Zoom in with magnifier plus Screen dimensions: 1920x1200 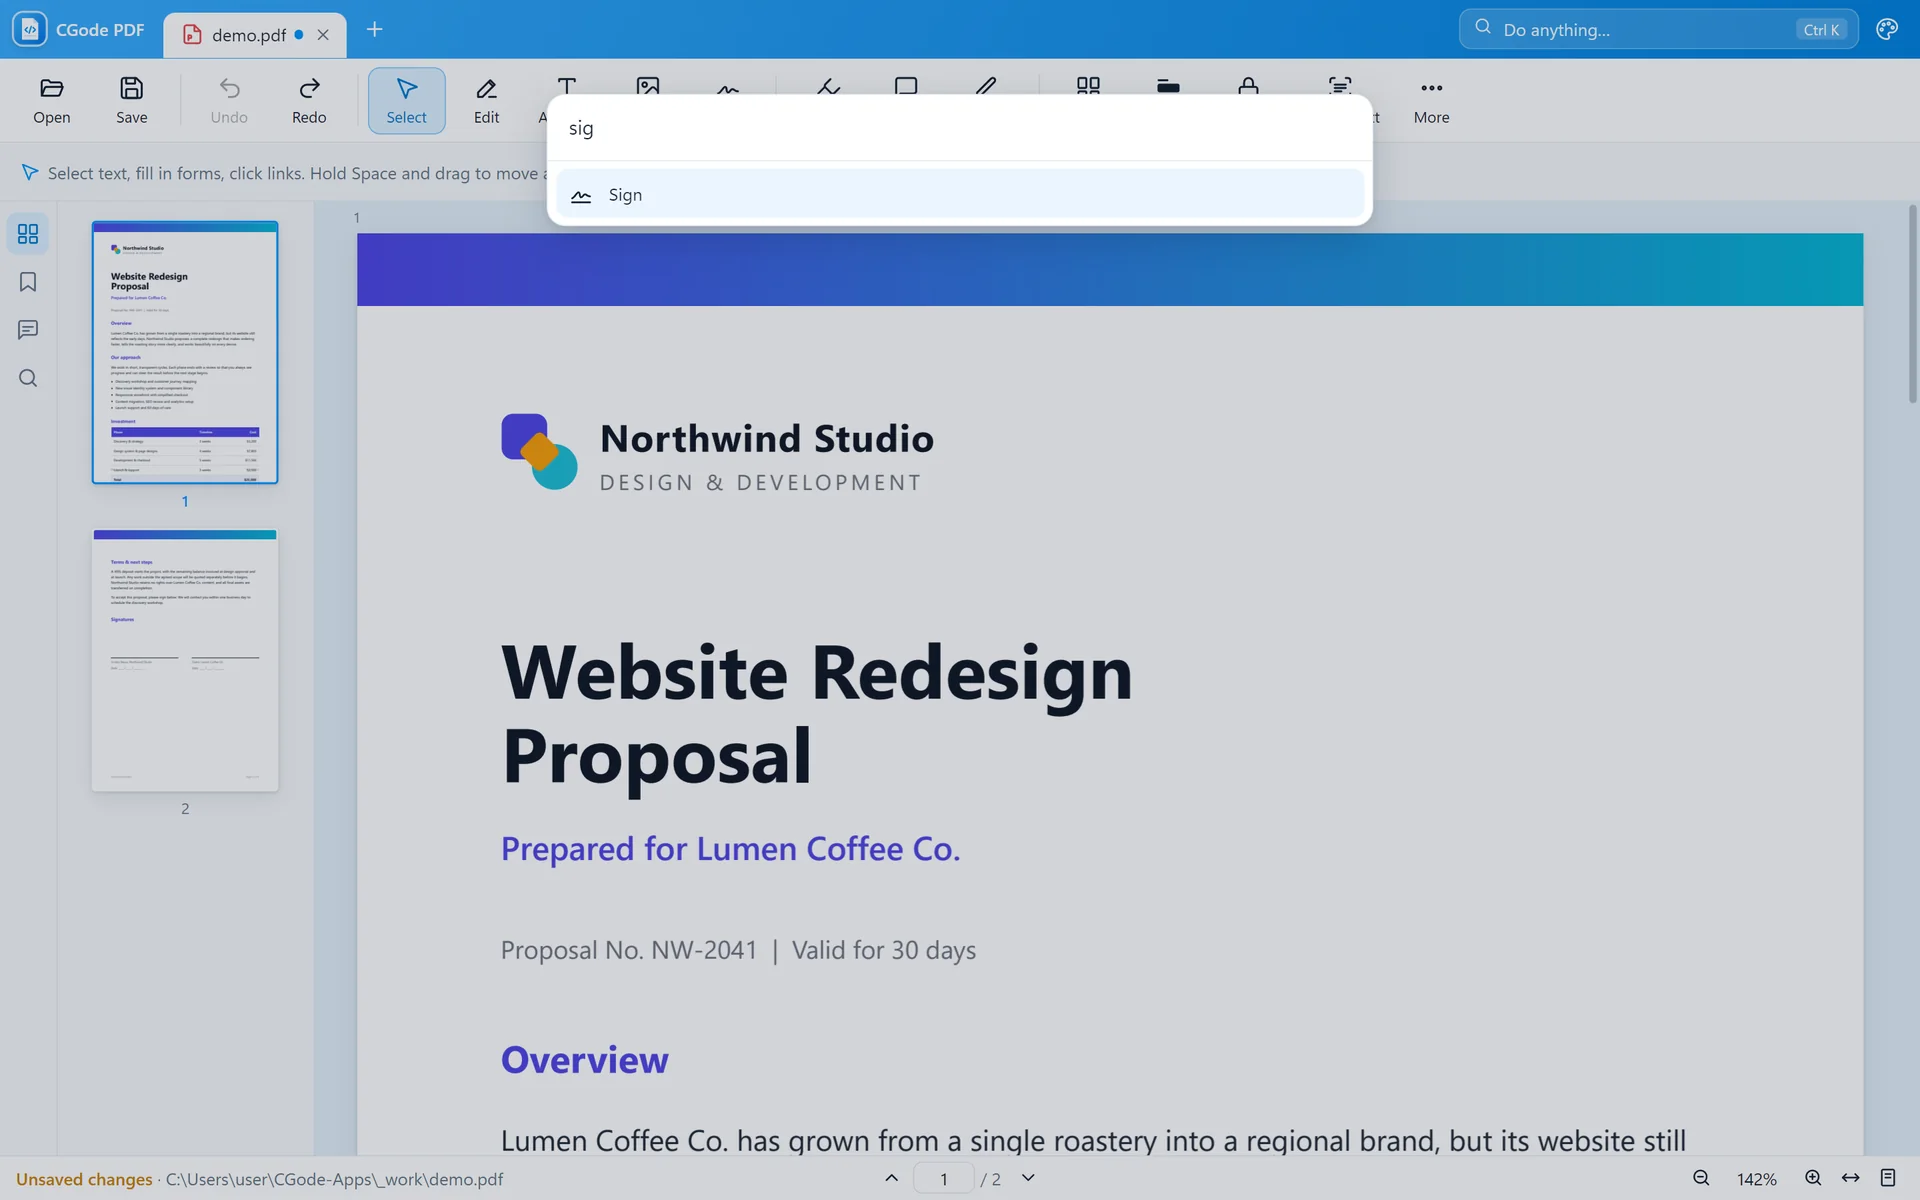(x=1813, y=1178)
